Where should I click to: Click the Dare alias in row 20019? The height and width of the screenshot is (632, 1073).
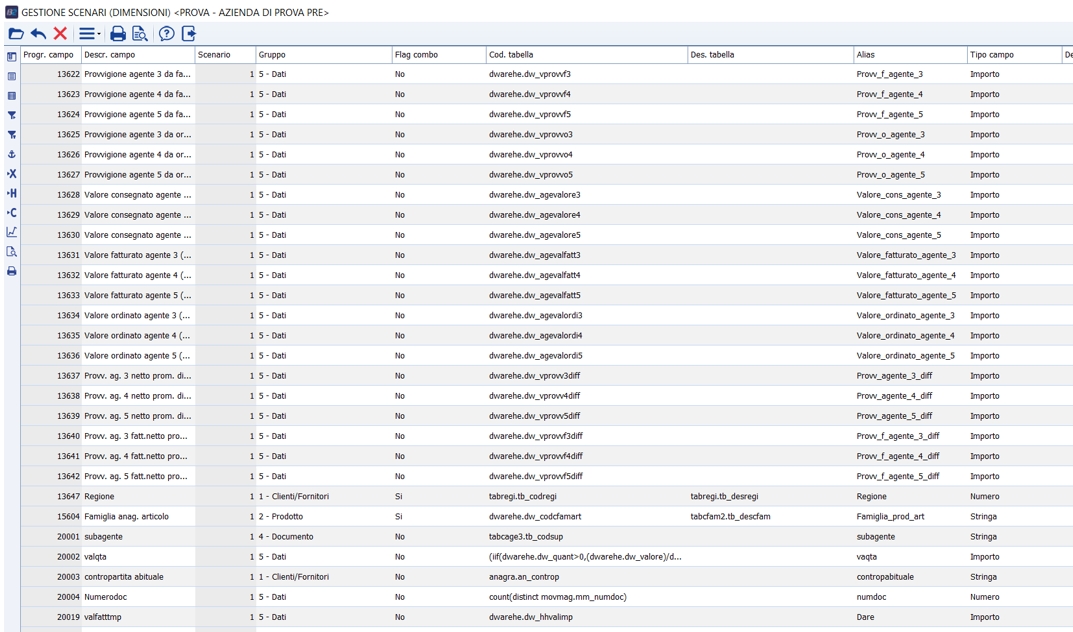tap(910, 617)
